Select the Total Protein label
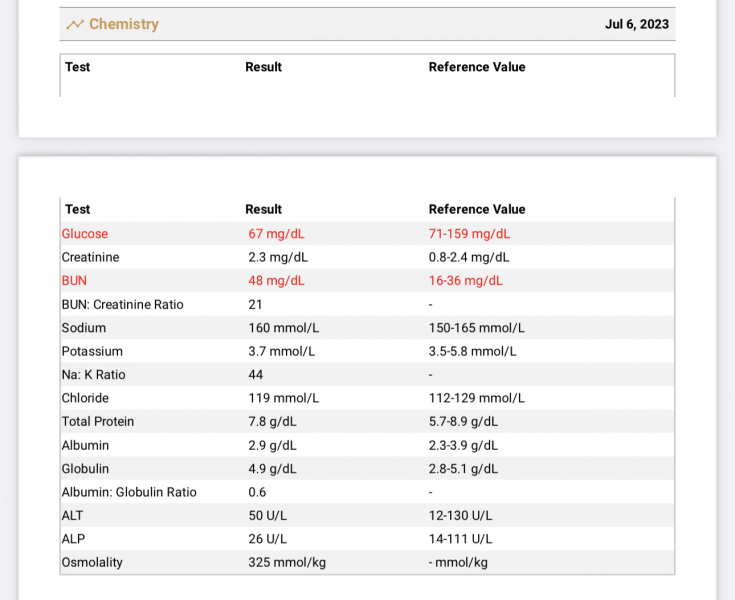The width and height of the screenshot is (735, 600). (x=98, y=422)
